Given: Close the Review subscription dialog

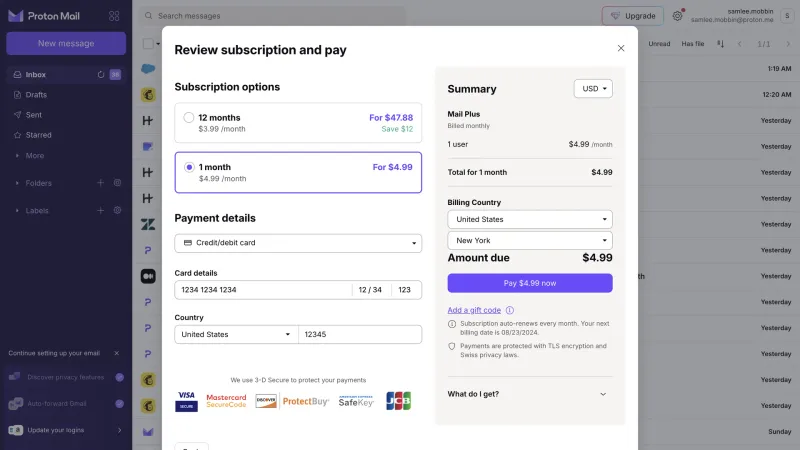Looking at the screenshot, I should (621, 48).
